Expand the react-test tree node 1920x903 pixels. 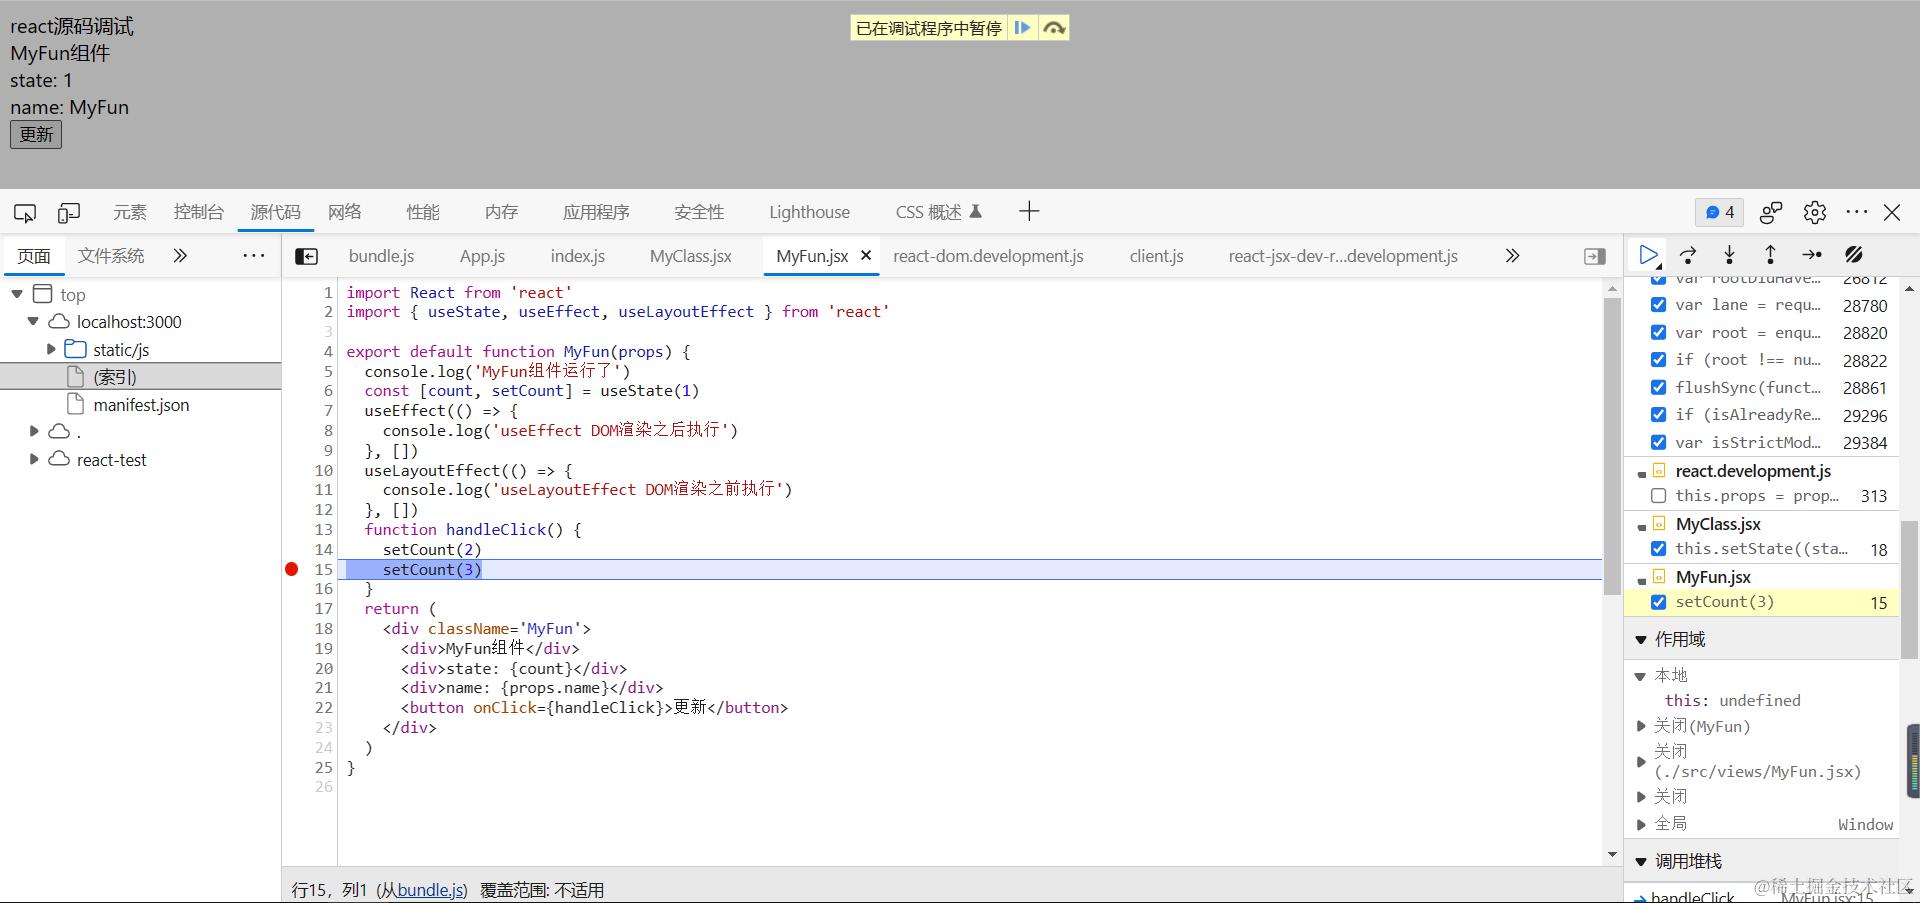[x=34, y=459]
